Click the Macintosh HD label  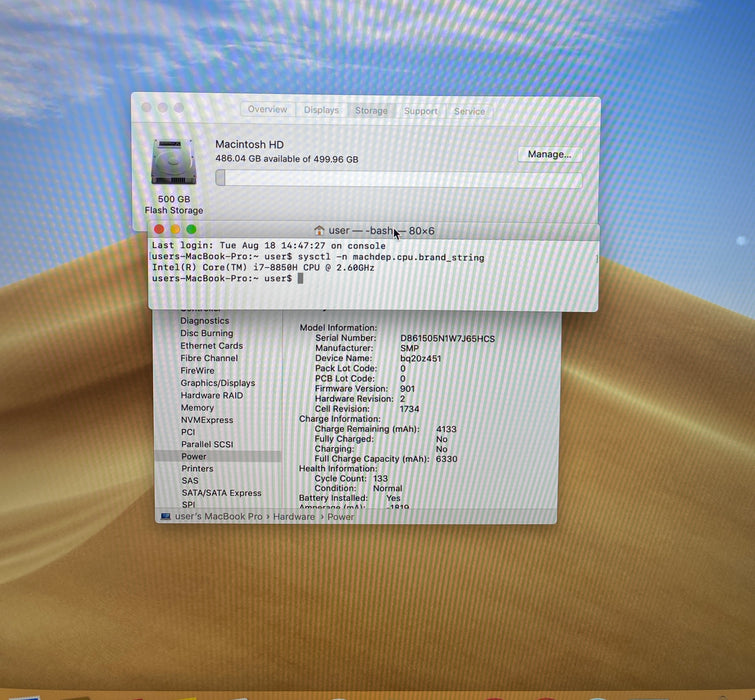click(249, 144)
